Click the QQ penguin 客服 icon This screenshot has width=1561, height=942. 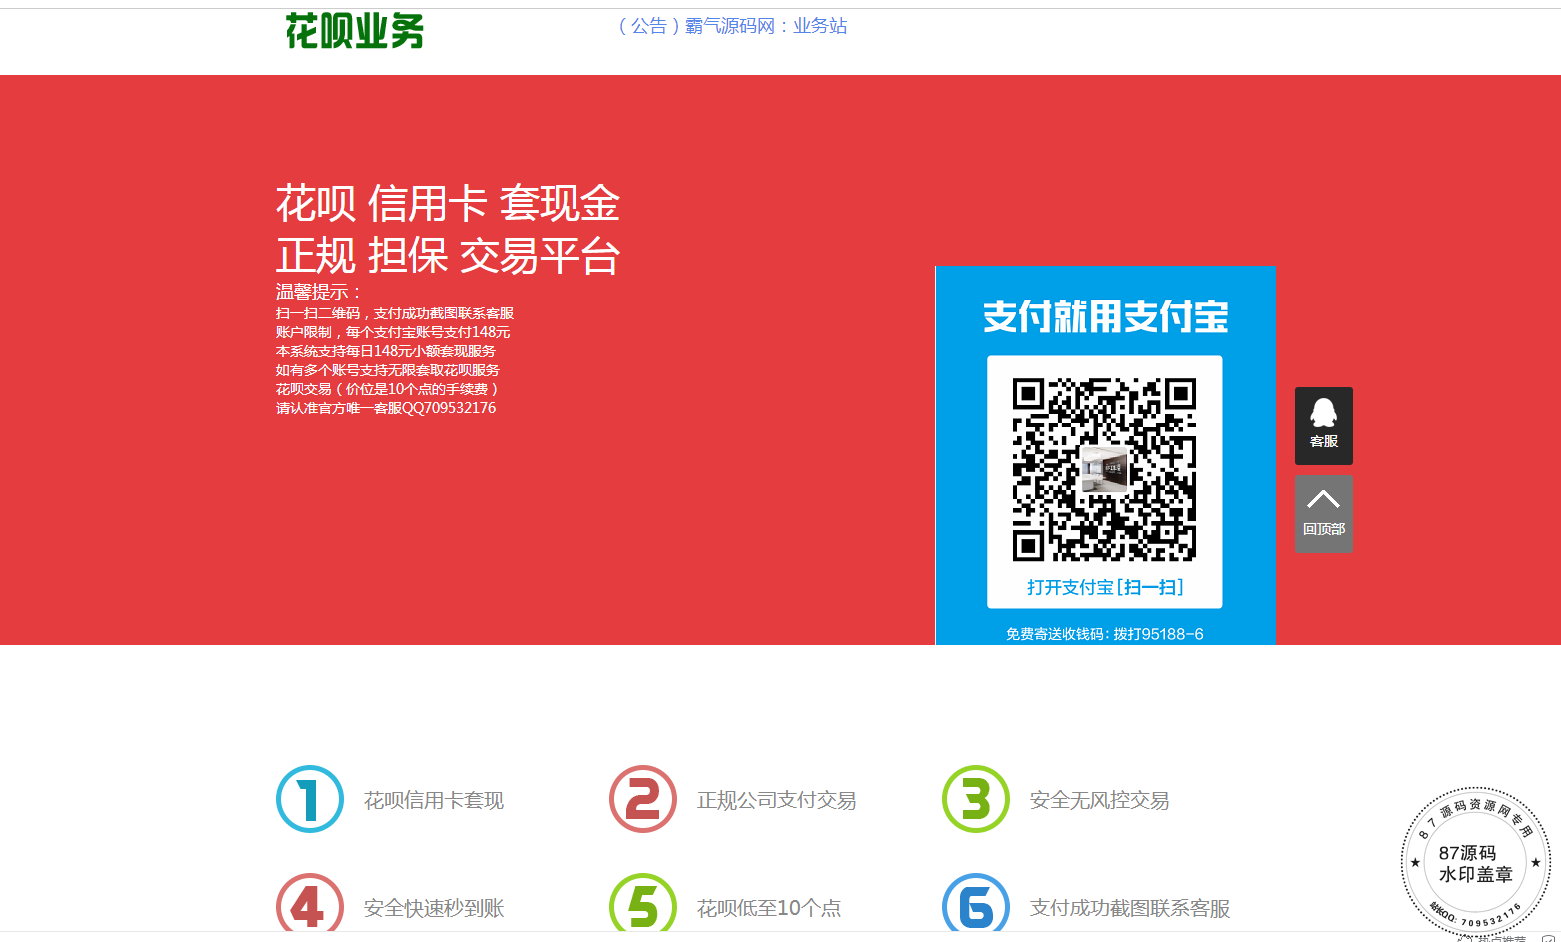[x=1323, y=425]
